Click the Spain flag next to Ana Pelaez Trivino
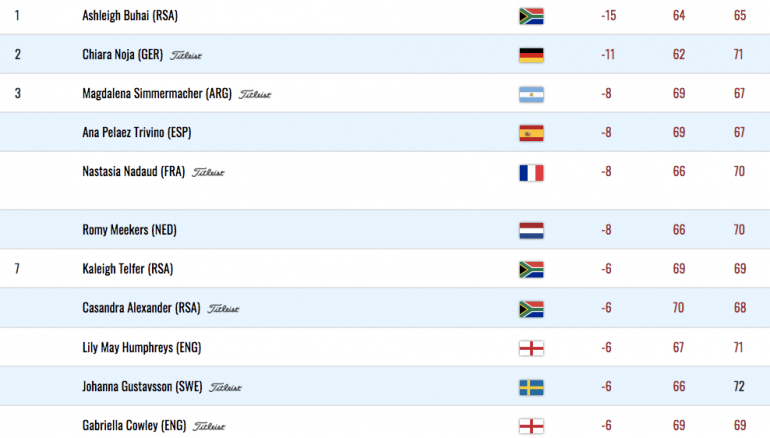Viewport: 770px width, 438px height. tap(531, 133)
